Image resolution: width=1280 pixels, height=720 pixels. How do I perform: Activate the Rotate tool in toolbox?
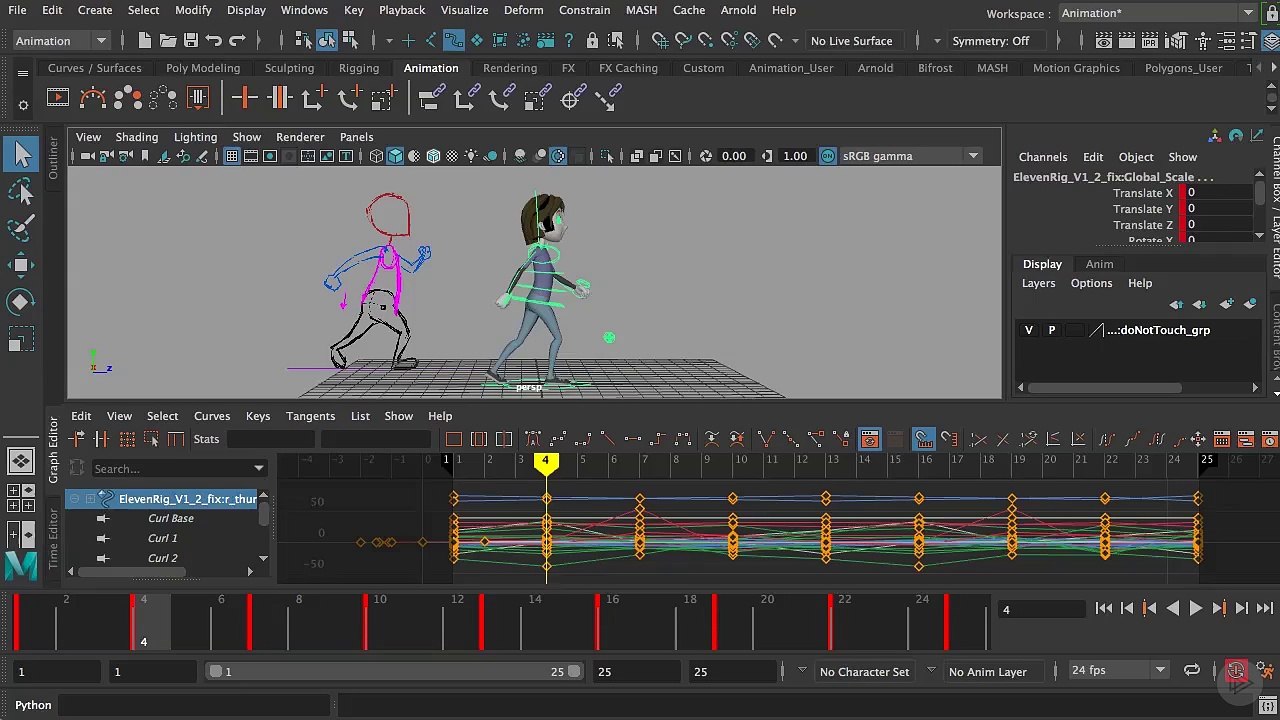[22, 302]
